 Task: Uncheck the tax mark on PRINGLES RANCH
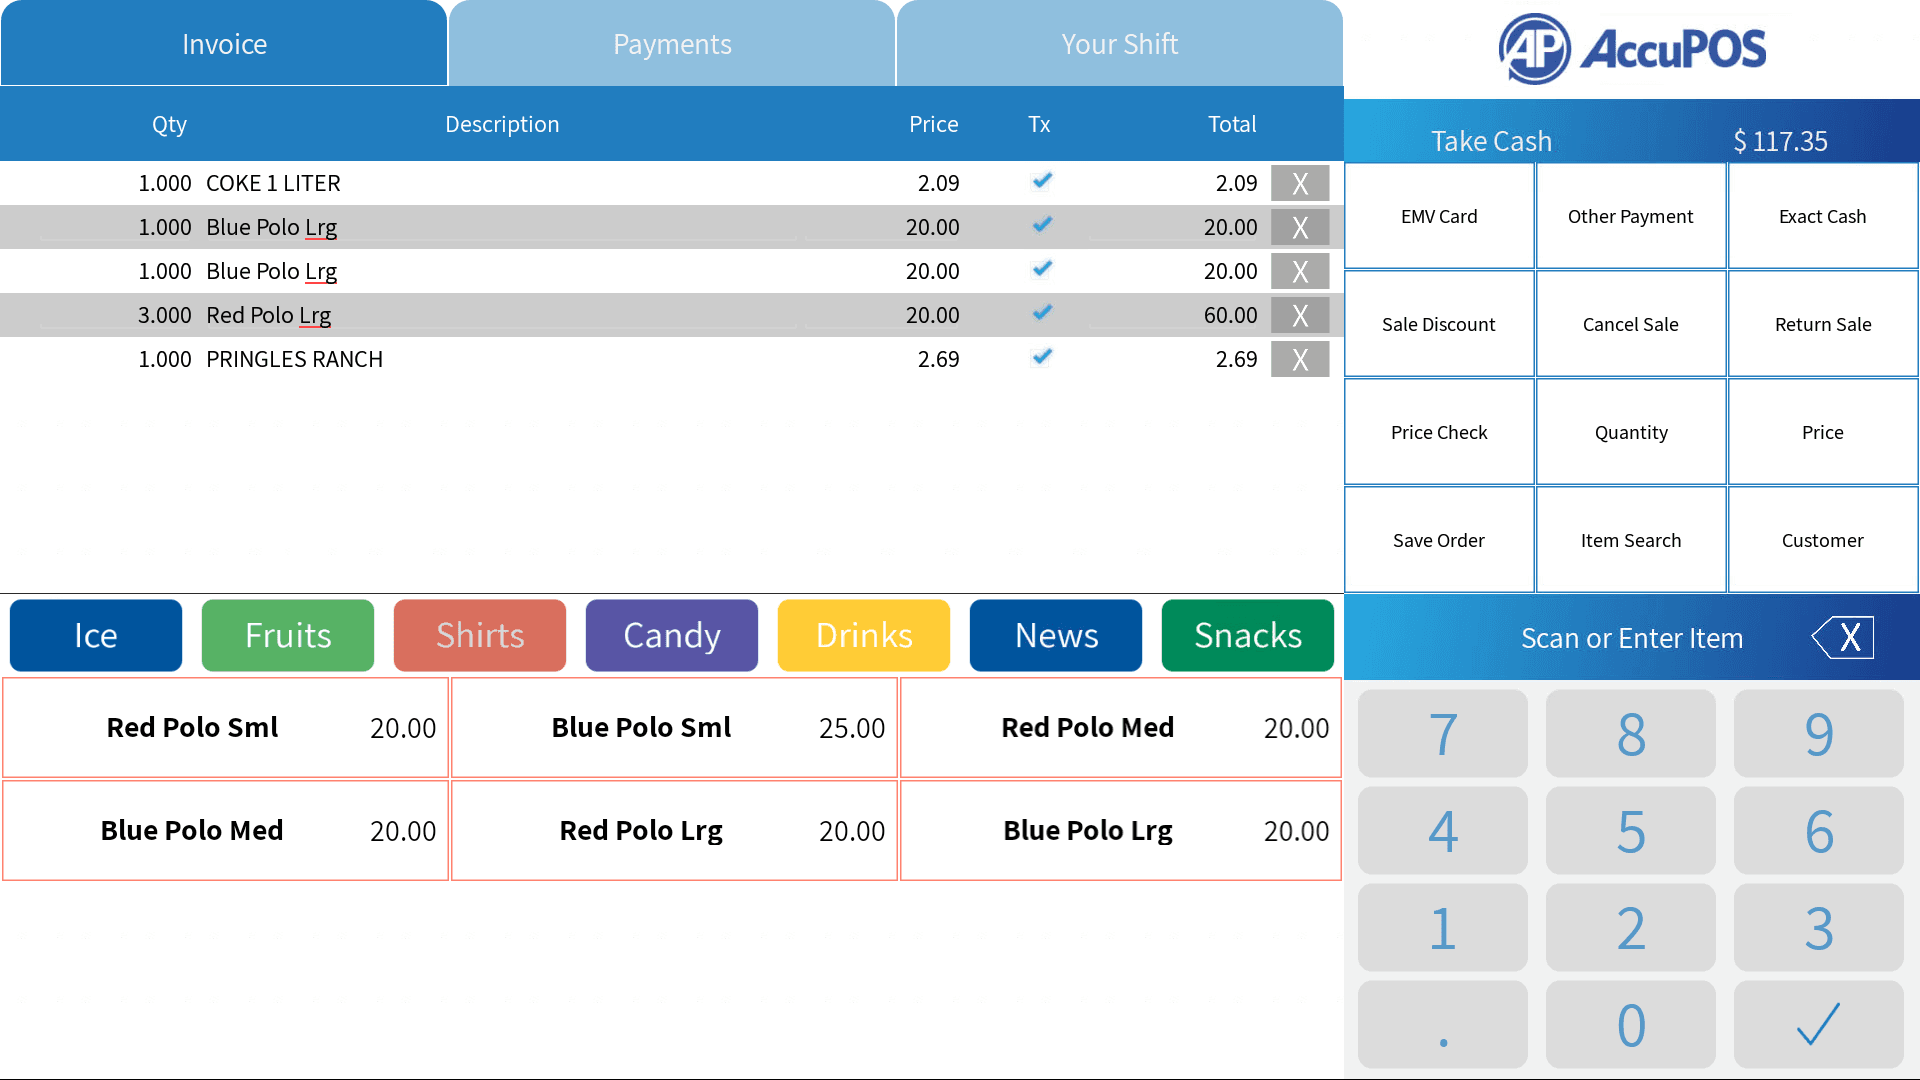1042,357
